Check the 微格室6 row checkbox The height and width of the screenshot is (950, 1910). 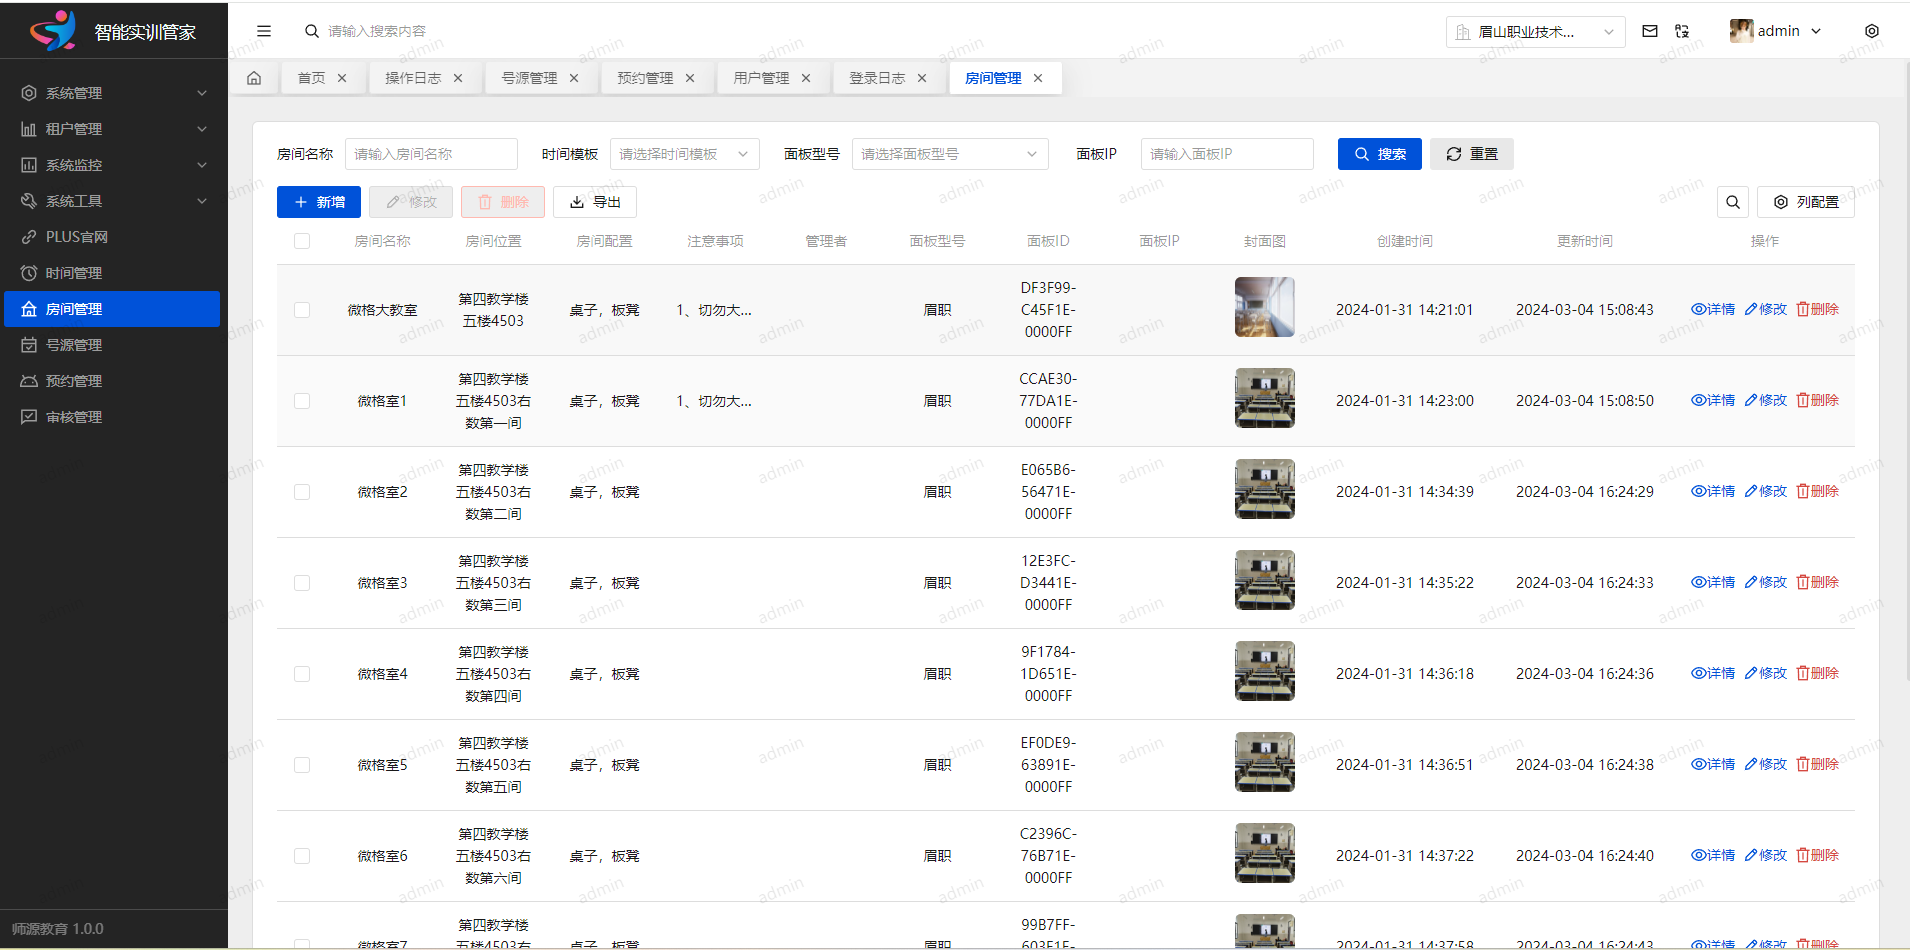point(302,856)
